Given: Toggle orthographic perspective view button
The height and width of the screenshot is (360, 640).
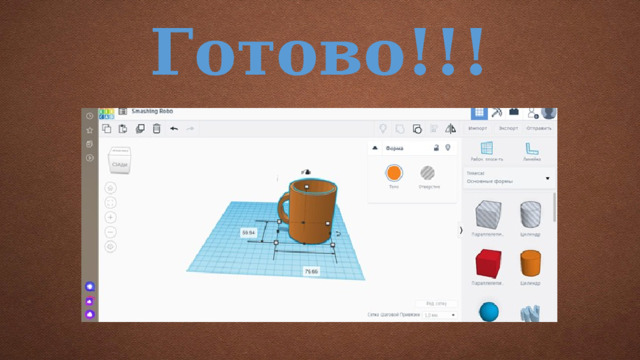Looking at the screenshot, I should point(110,247).
